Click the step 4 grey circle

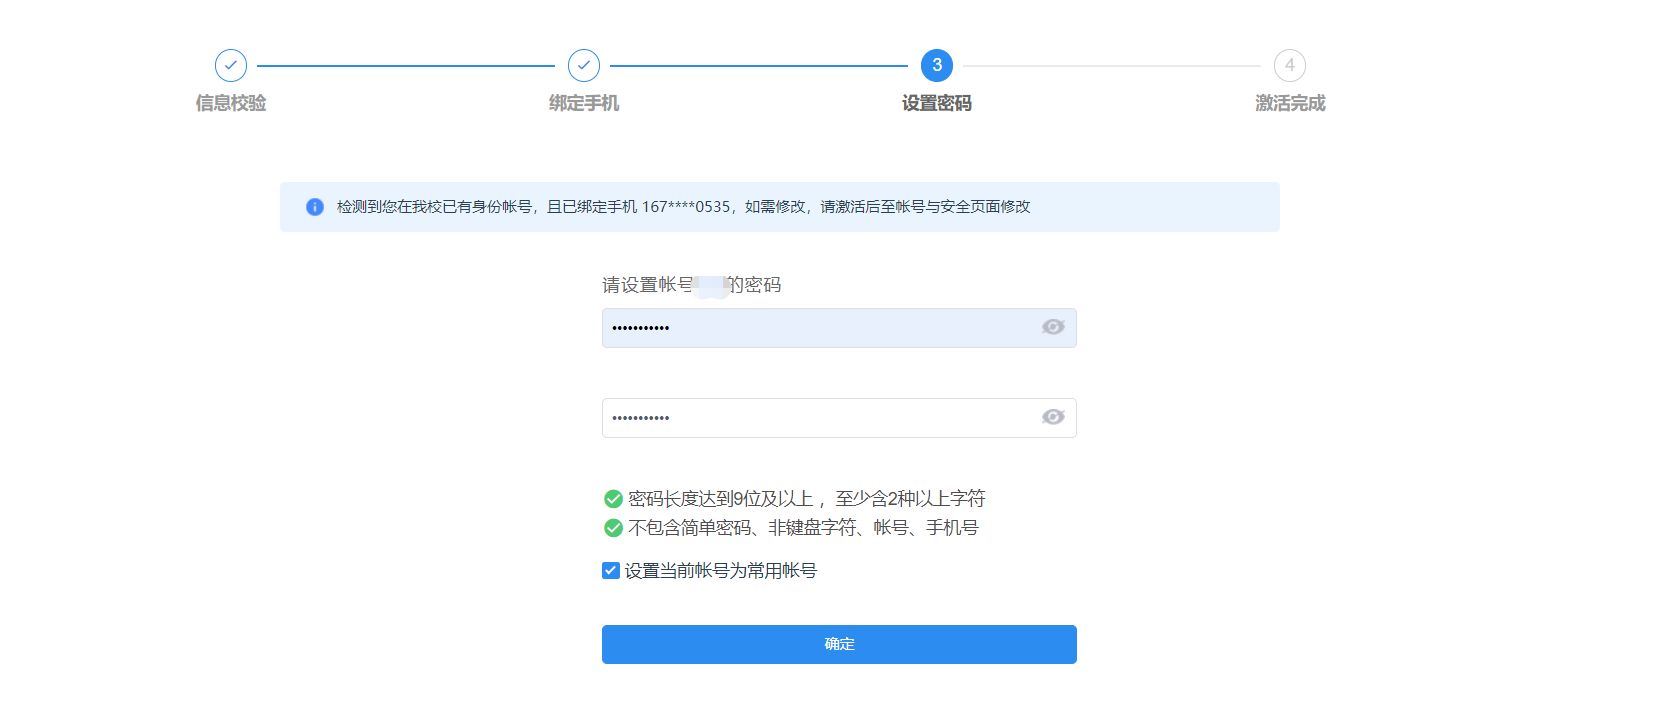click(x=1289, y=66)
